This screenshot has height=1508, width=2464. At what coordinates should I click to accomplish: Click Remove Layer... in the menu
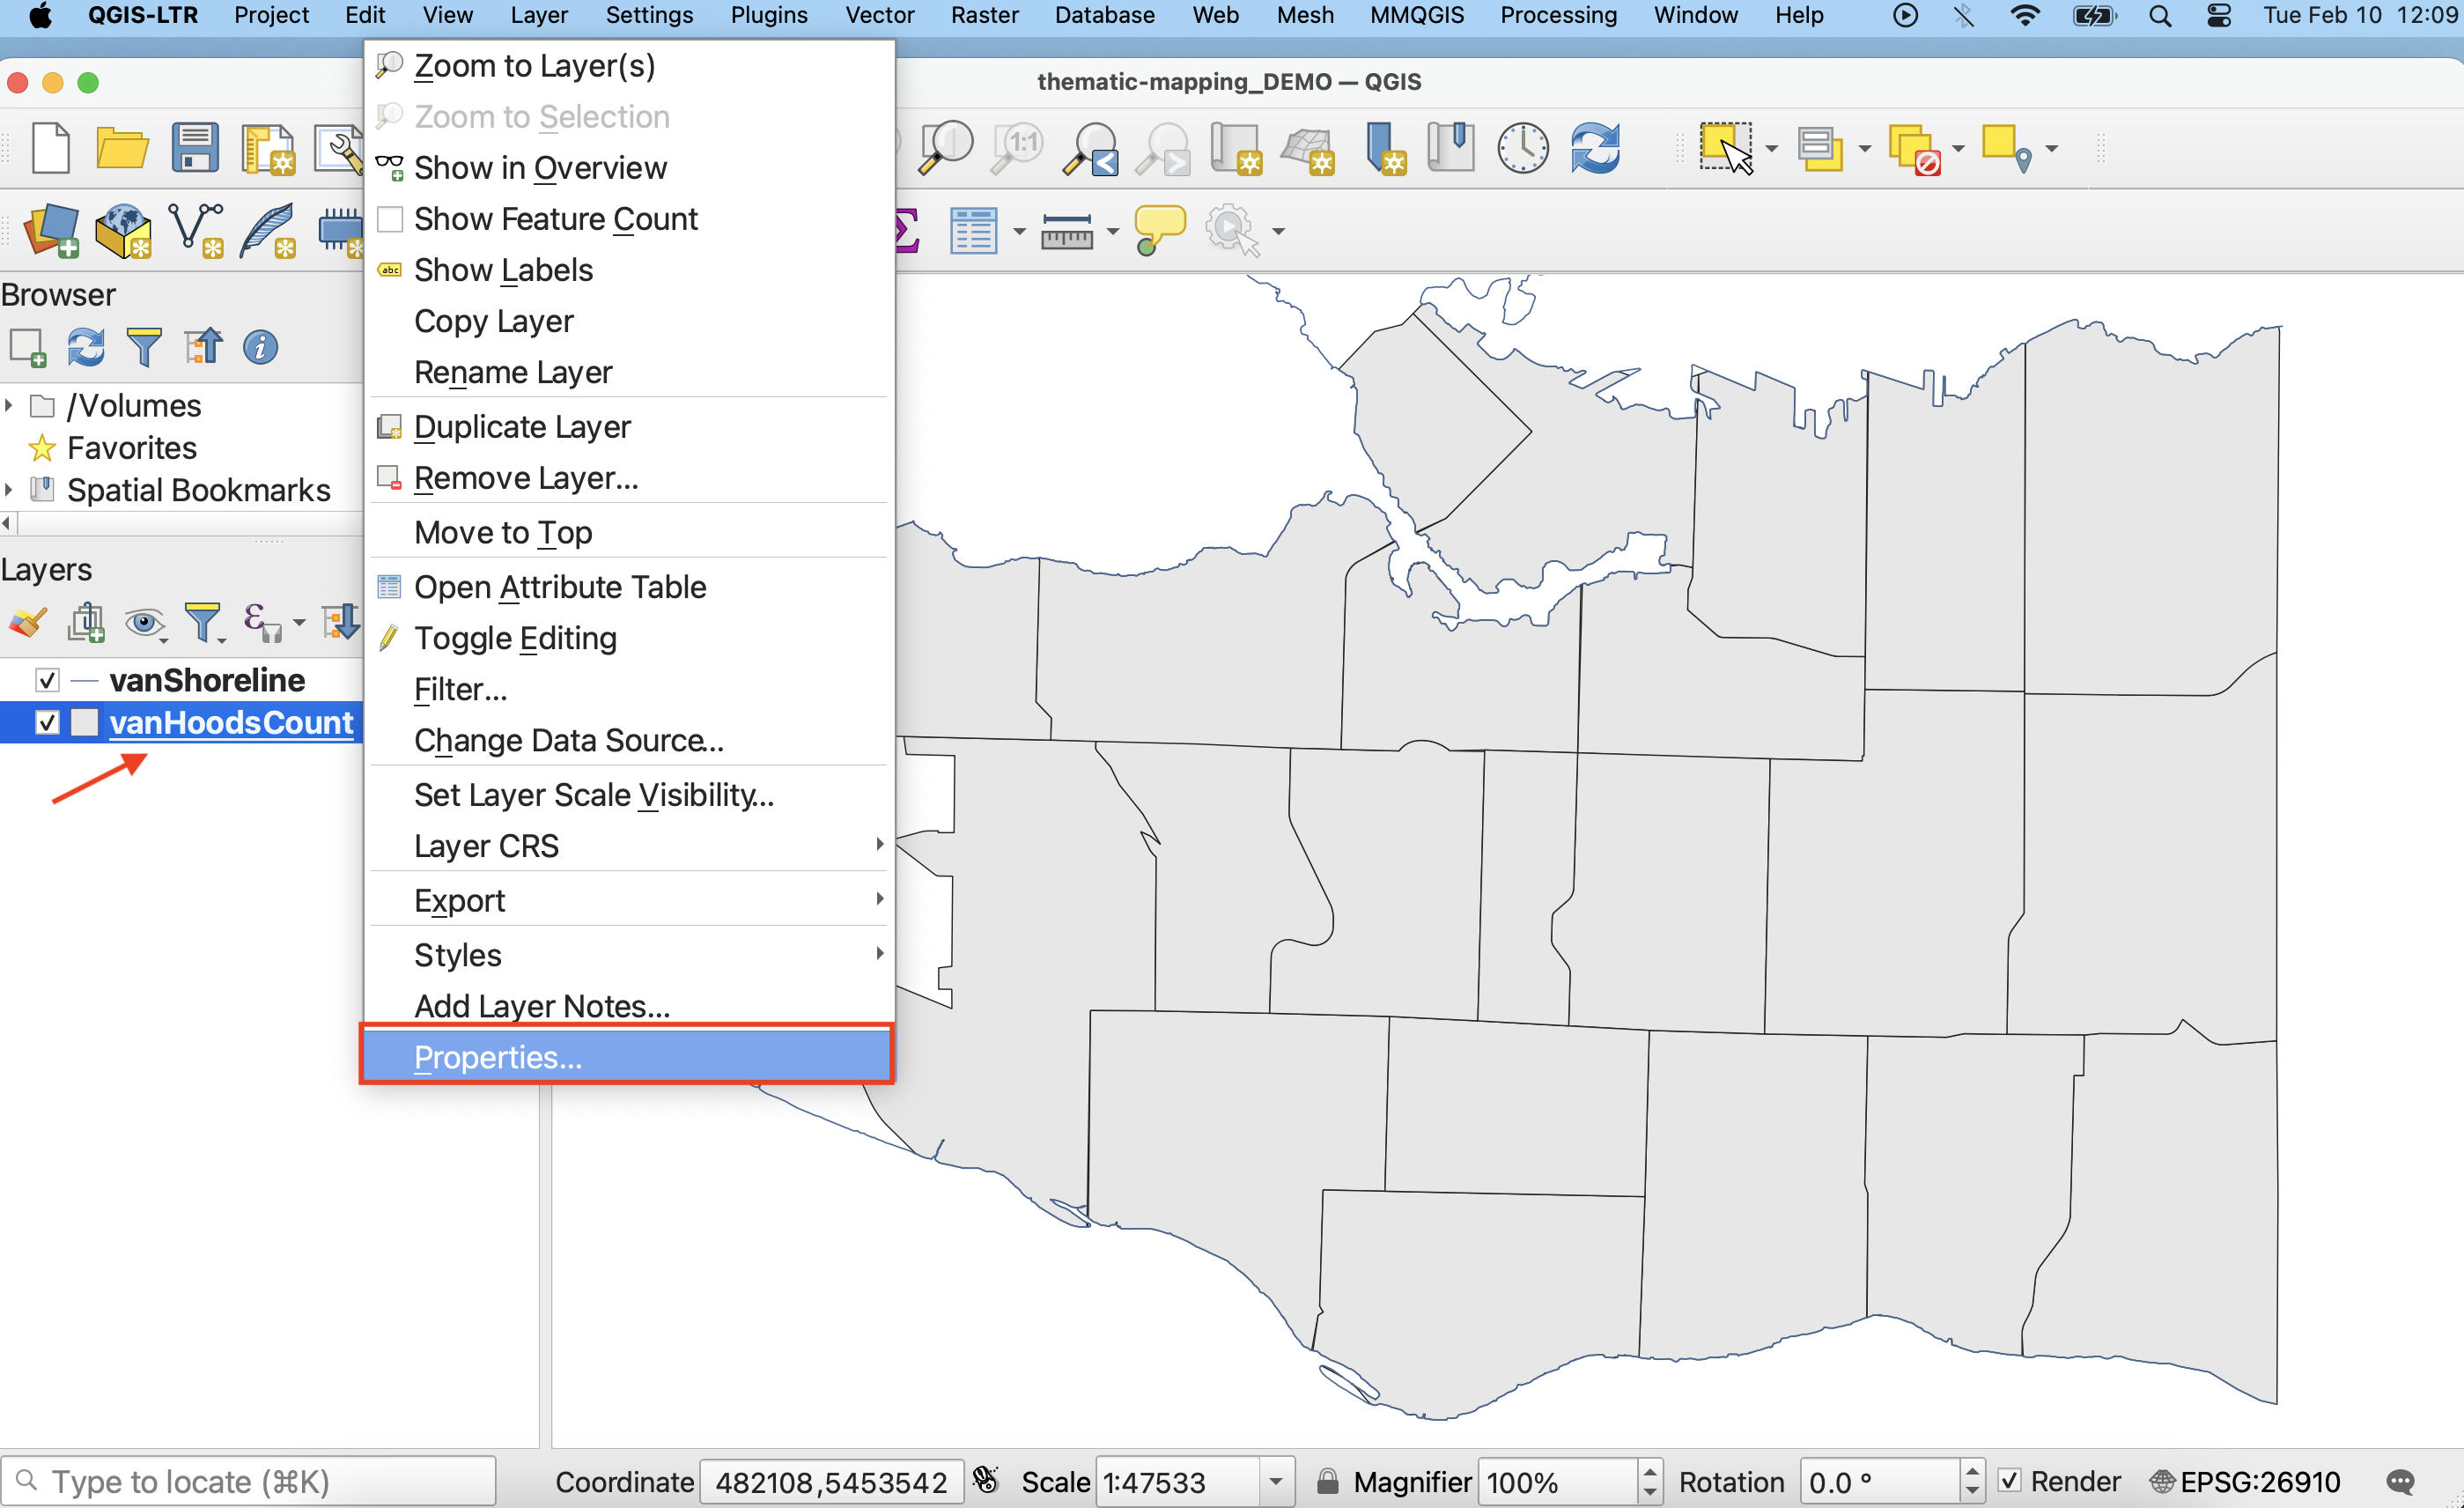click(526, 478)
